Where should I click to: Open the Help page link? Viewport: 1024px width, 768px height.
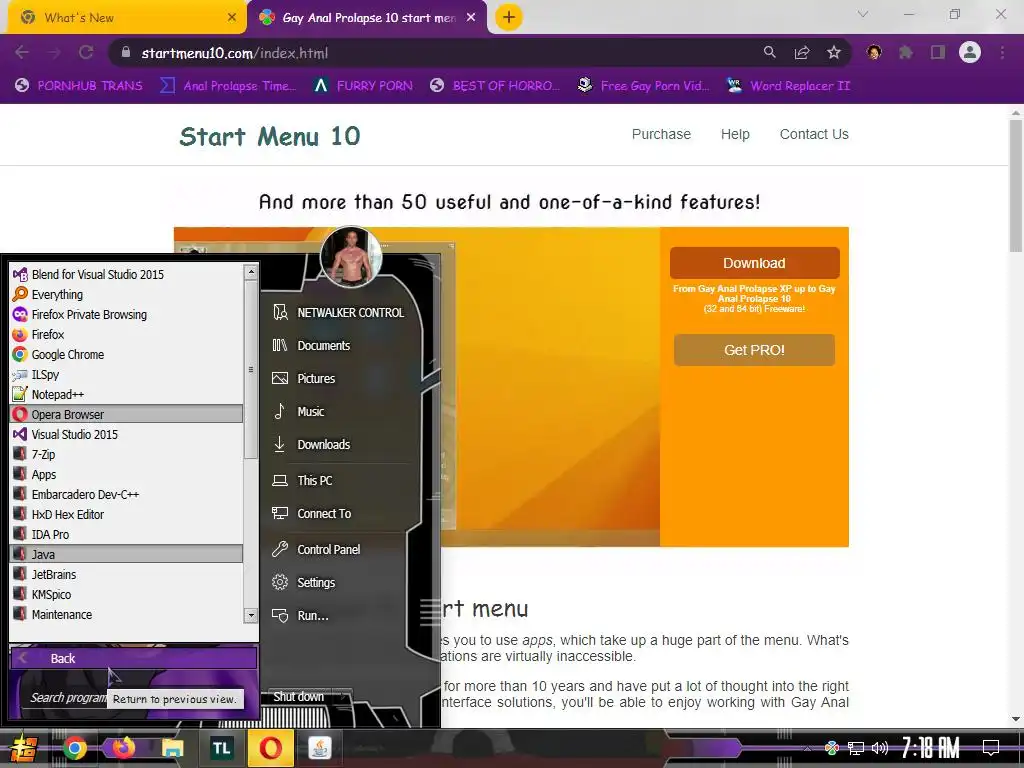point(735,134)
